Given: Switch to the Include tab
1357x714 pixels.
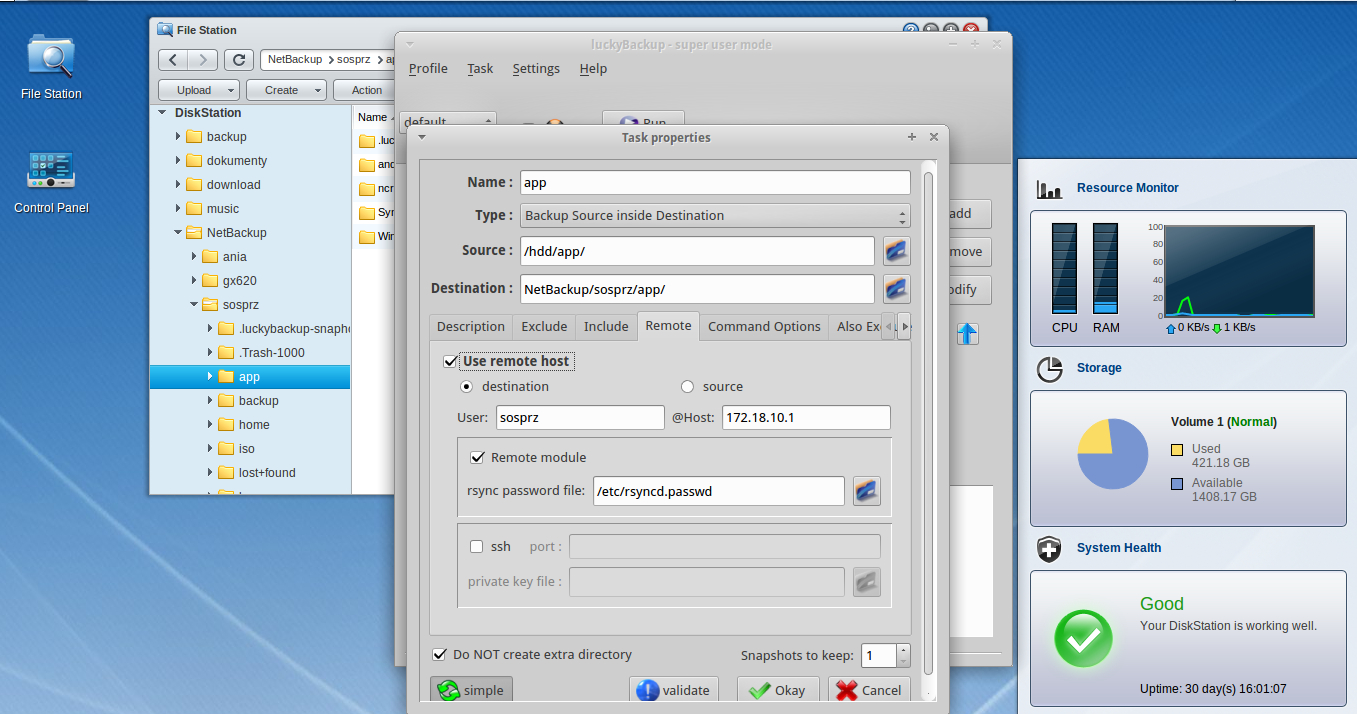Looking at the screenshot, I should click(x=606, y=327).
